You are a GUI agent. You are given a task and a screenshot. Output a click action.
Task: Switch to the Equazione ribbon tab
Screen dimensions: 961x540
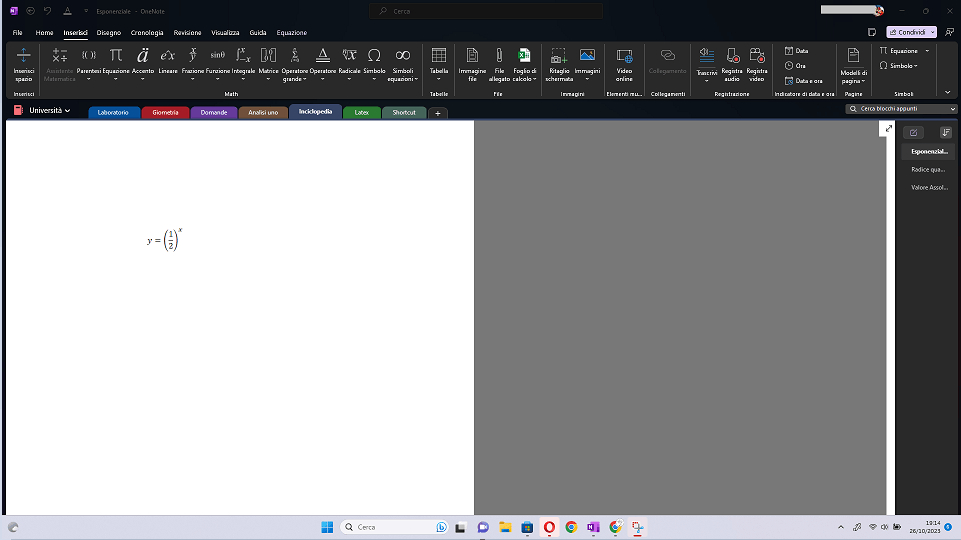pyautogui.click(x=292, y=32)
